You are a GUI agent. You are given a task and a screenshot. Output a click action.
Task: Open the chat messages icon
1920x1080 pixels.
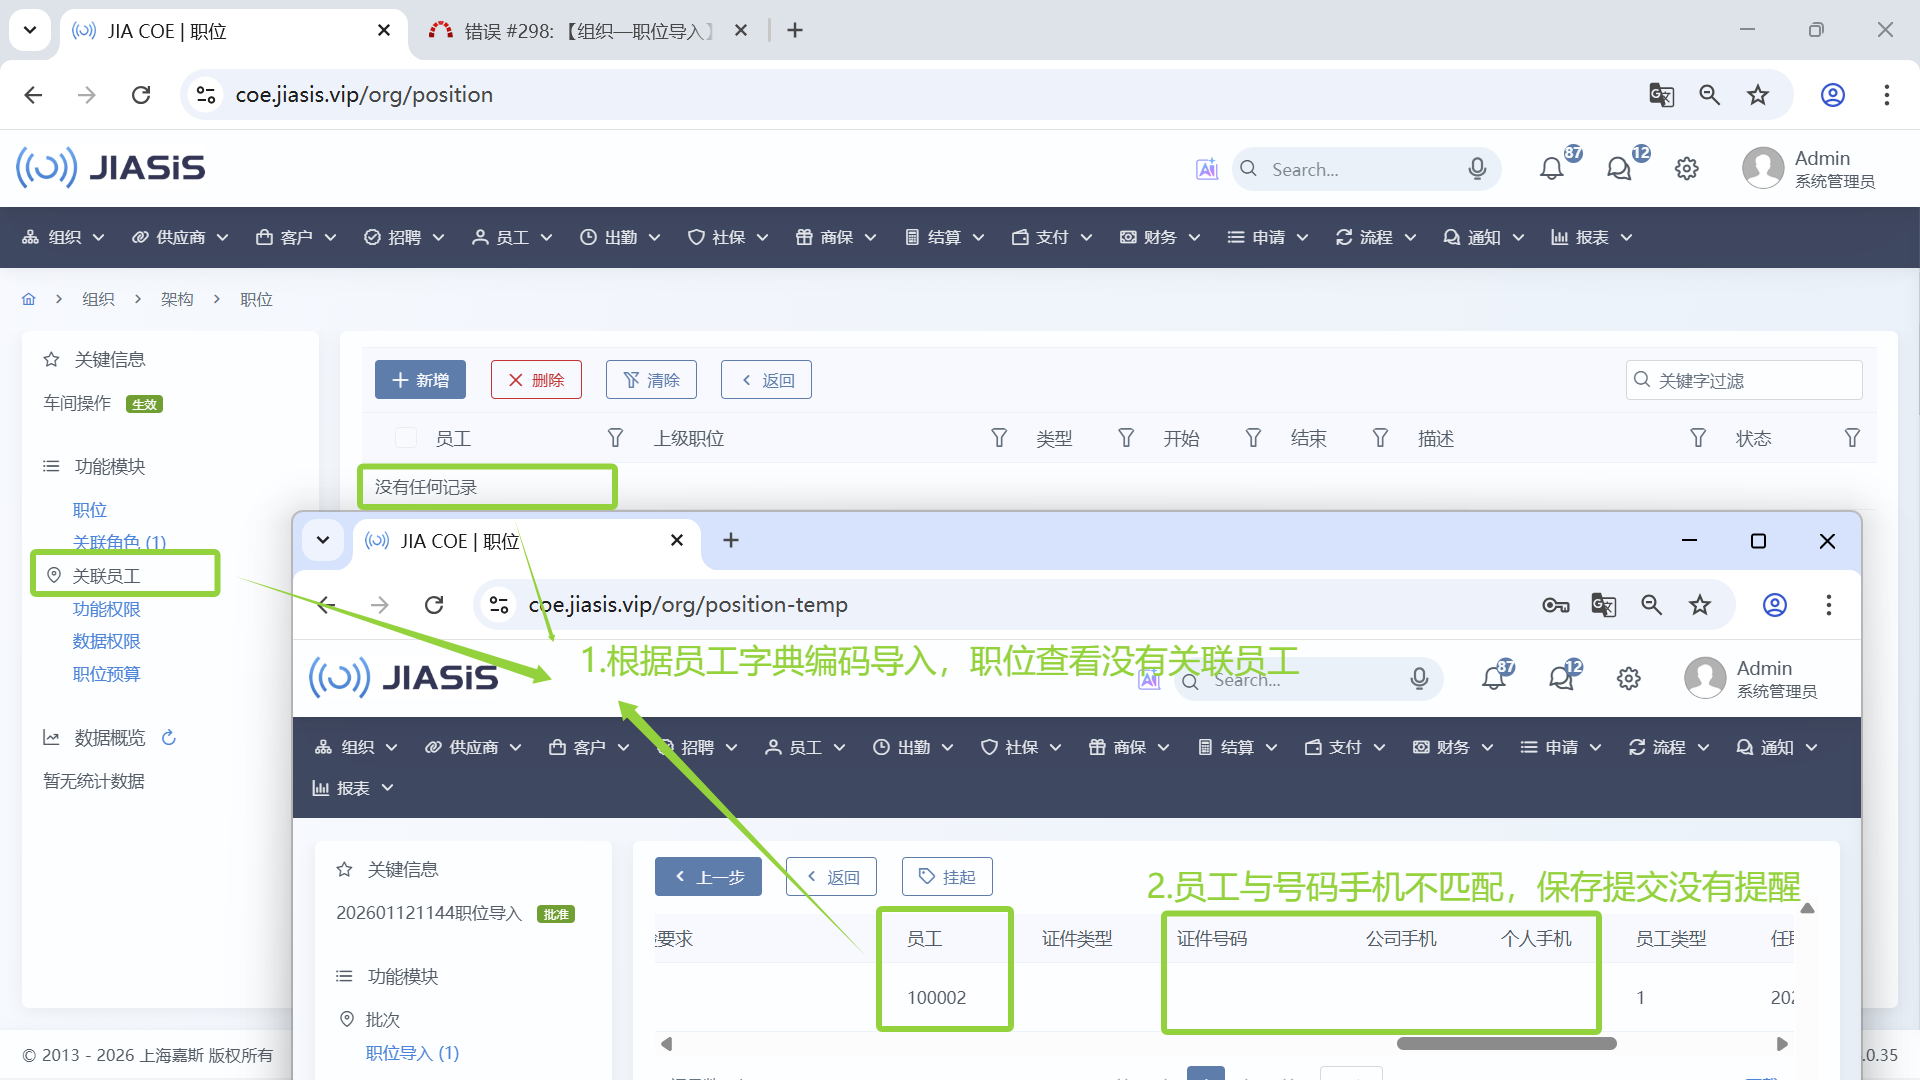[1619, 169]
